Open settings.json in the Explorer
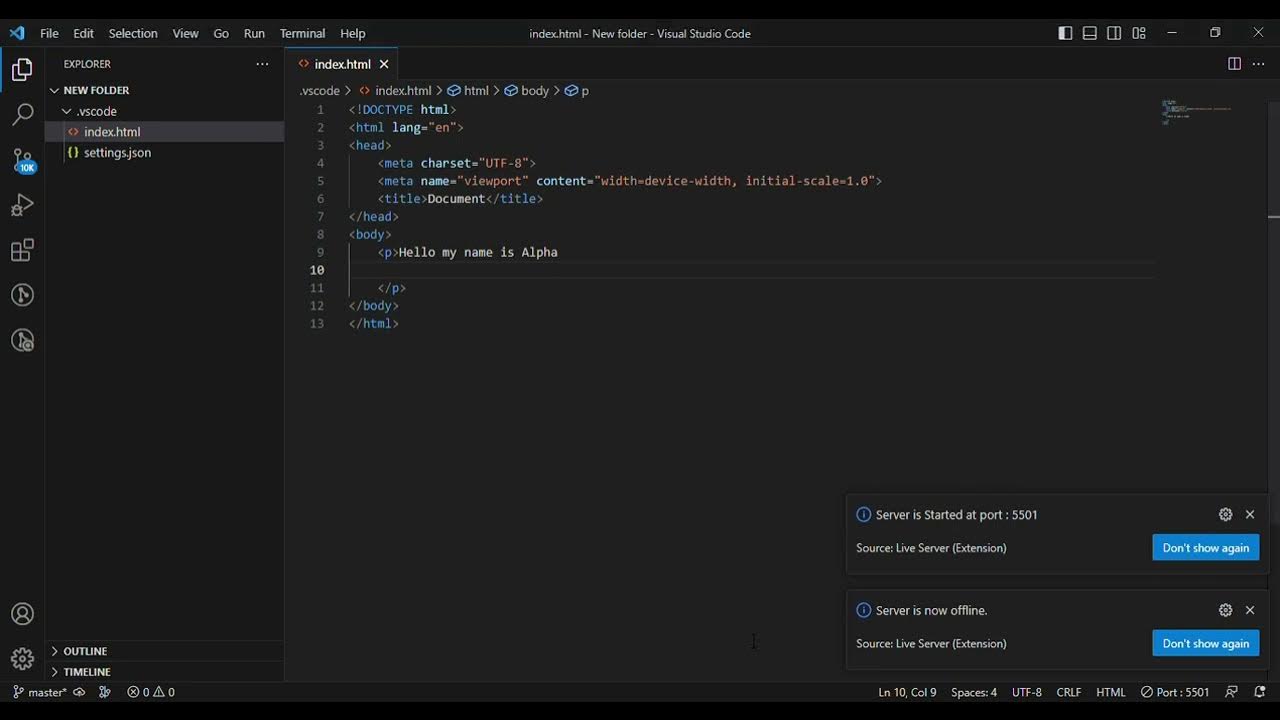The image size is (1280, 720). [x=117, y=153]
